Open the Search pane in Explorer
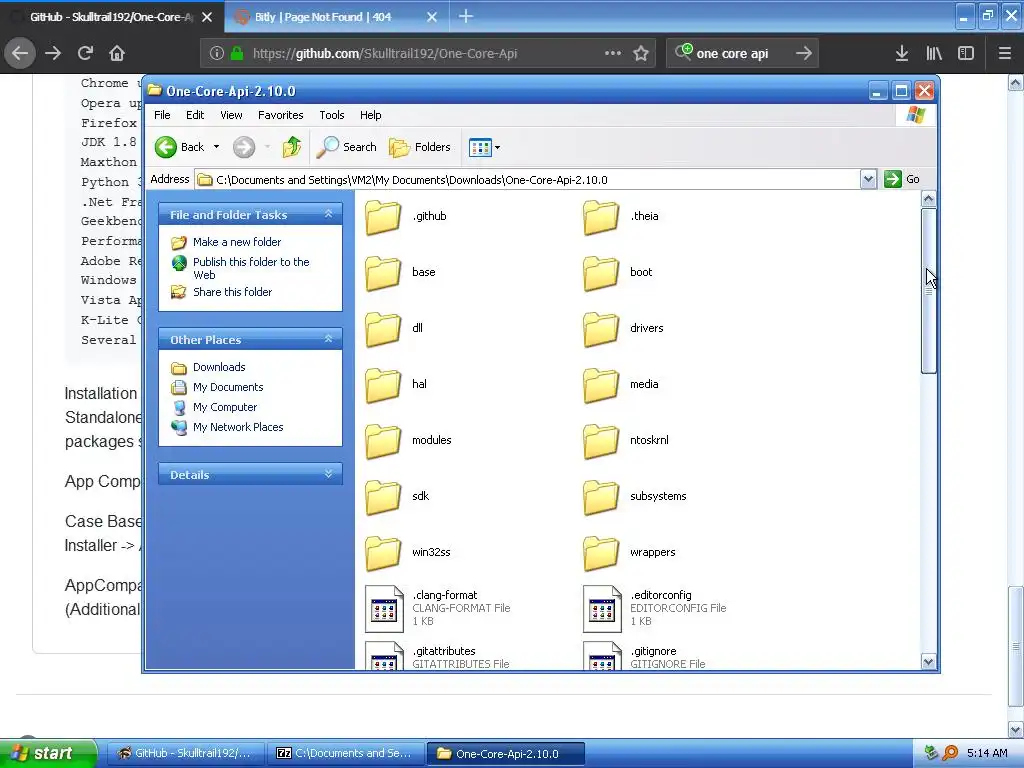This screenshot has height=768, width=1024. point(347,147)
